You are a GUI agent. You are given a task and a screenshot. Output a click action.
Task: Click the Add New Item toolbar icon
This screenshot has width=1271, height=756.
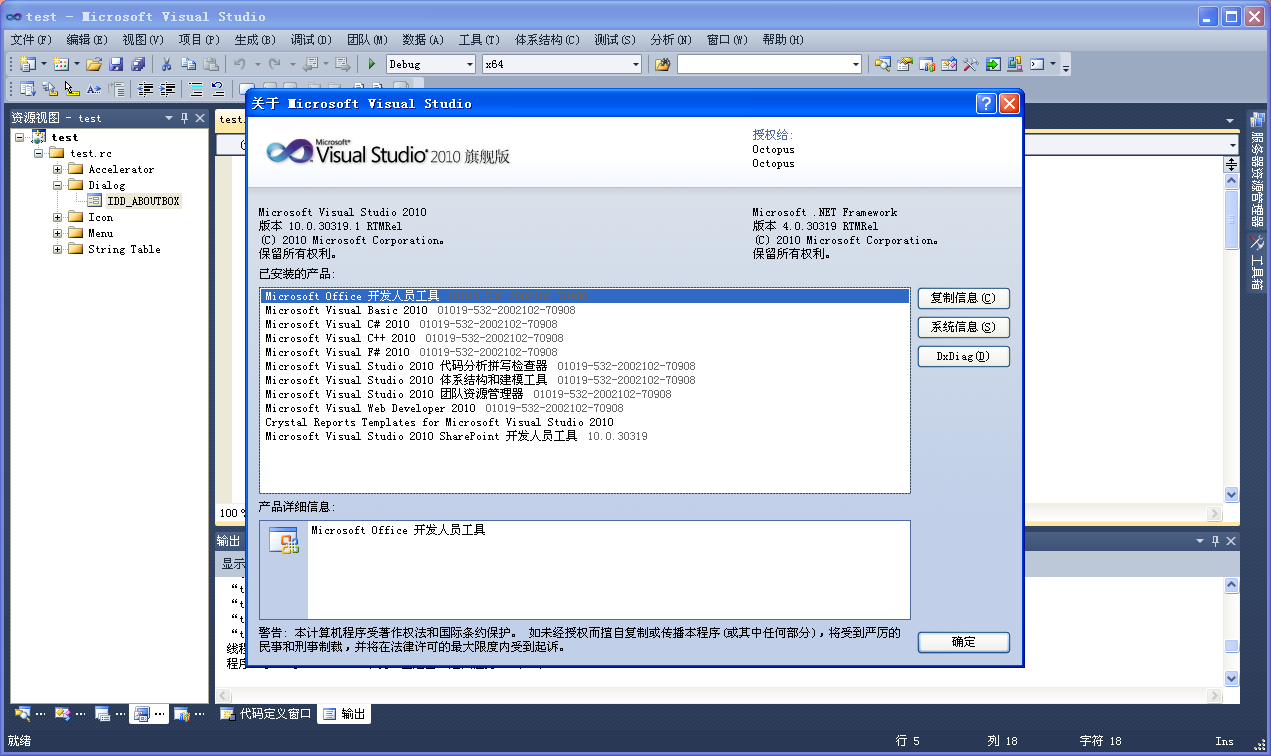tap(61, 64)
